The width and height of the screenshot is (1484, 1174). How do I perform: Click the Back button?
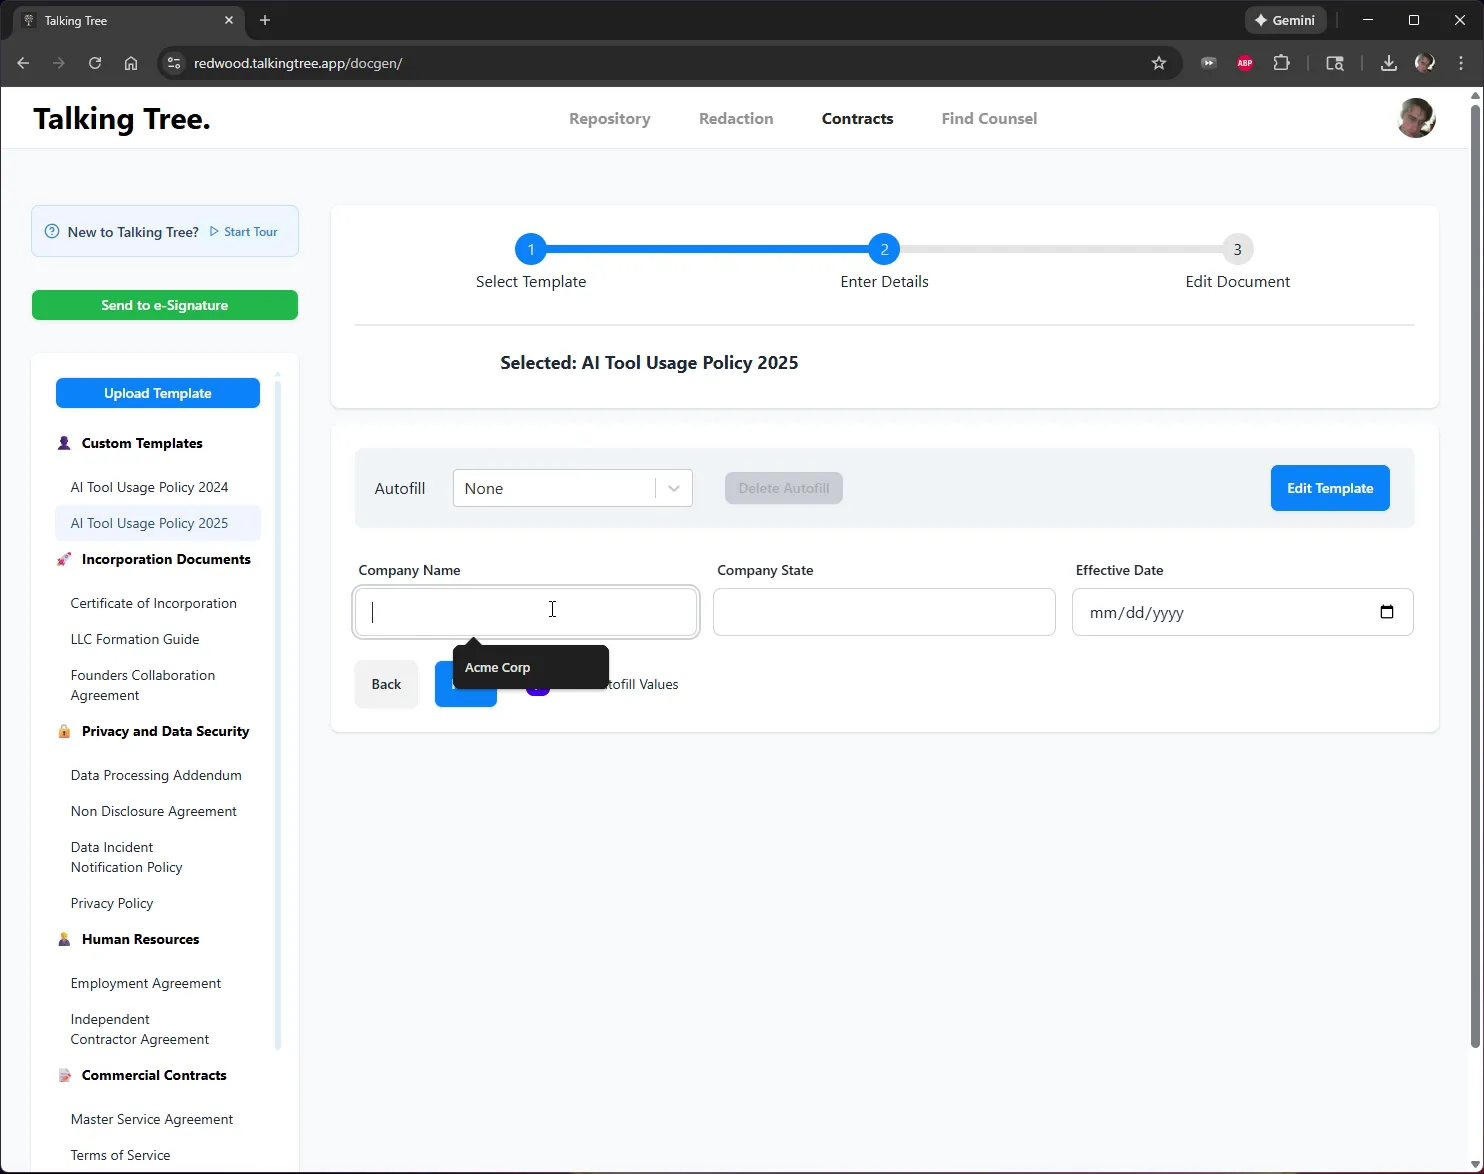[x=386, y=684]
